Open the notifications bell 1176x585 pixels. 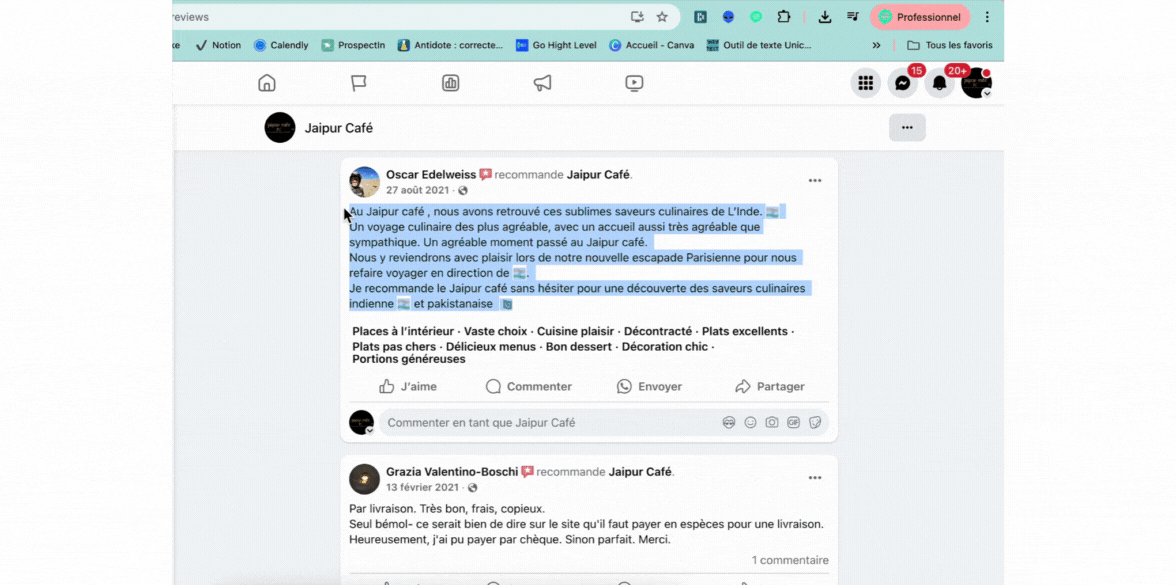pyautogui.click(x=940, y=83)
